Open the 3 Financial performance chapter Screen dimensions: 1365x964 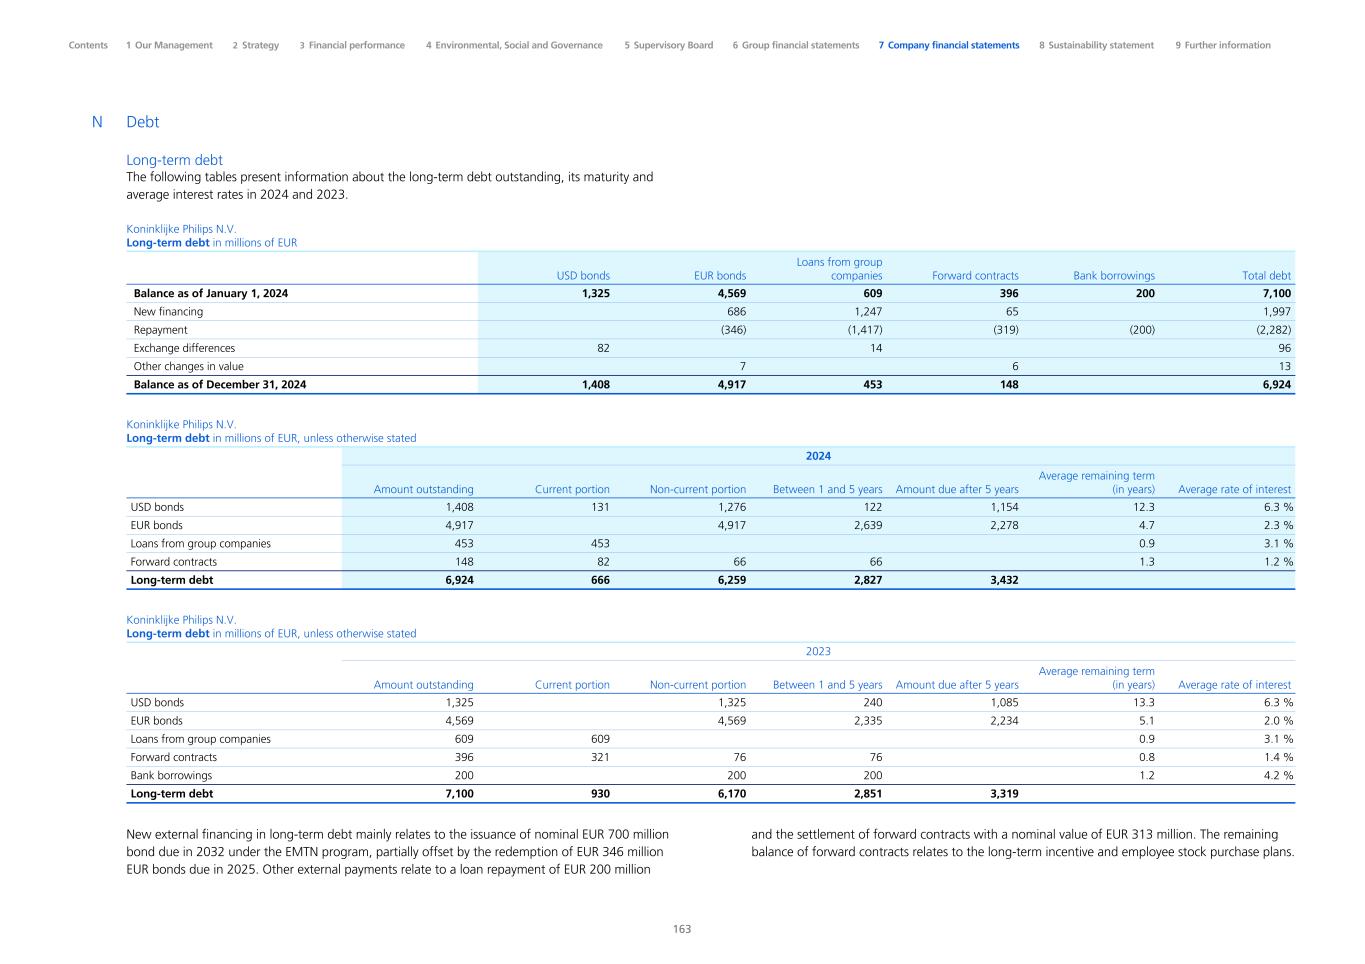[352, 45]
